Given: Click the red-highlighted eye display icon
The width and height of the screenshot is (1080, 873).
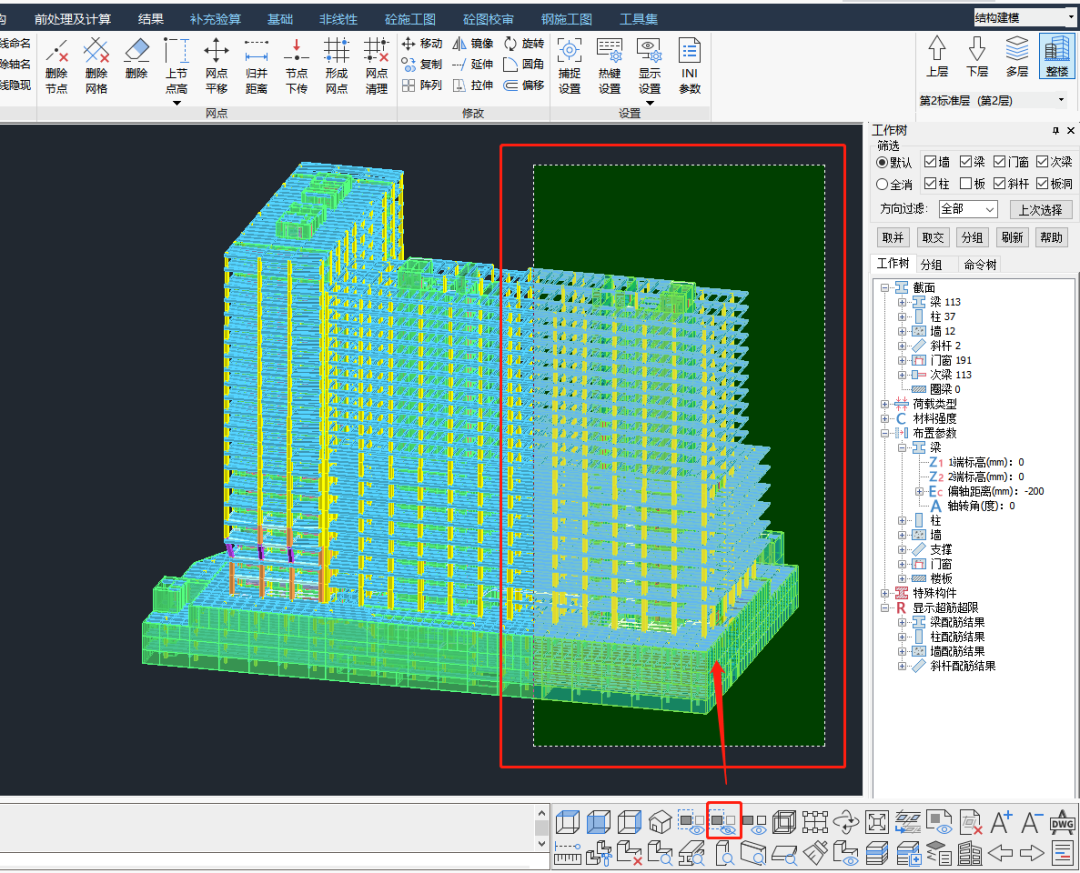Looking at the screenshot, I should (723, 822).
